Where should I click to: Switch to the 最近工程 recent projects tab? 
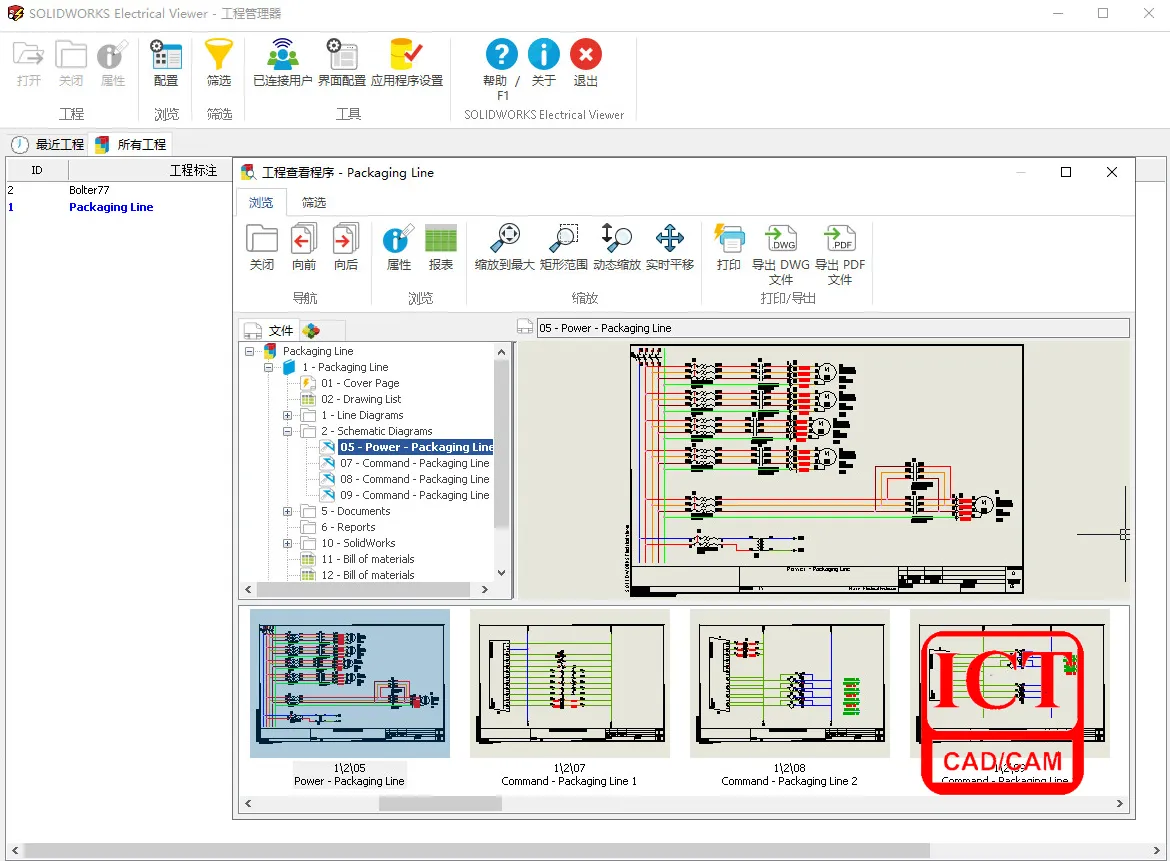pos(48,145)
